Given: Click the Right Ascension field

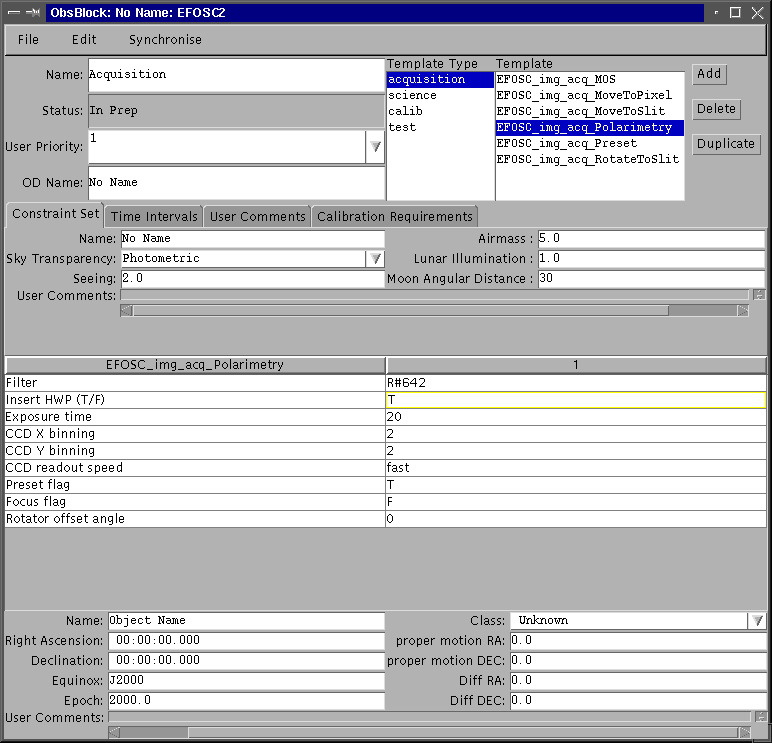Looking at the screenshot, I should [246, 641].
